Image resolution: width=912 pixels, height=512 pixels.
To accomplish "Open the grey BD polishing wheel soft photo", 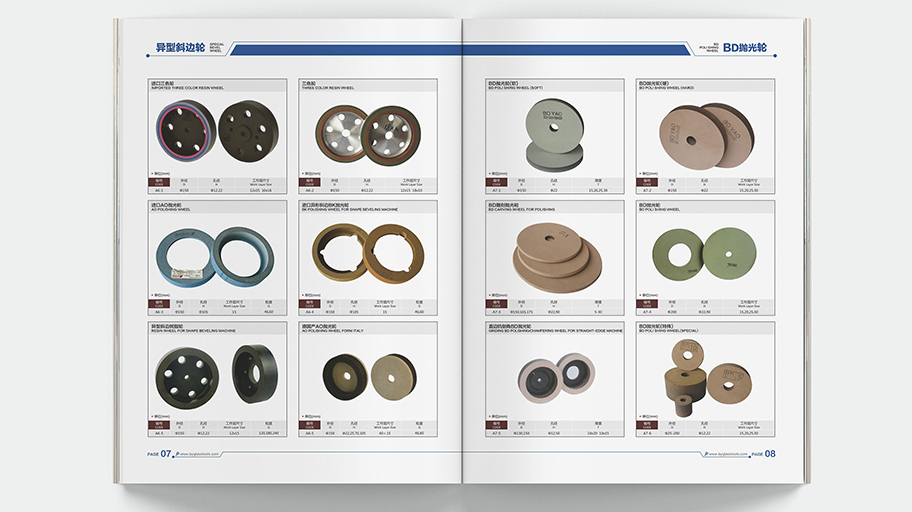I will click(554, 134).
